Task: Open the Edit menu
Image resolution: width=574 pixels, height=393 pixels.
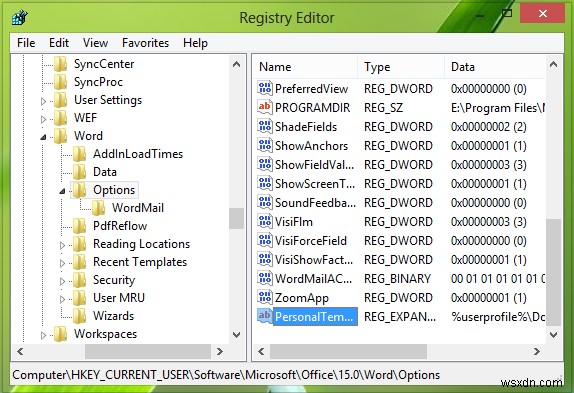Action: [x=59, y=43]
